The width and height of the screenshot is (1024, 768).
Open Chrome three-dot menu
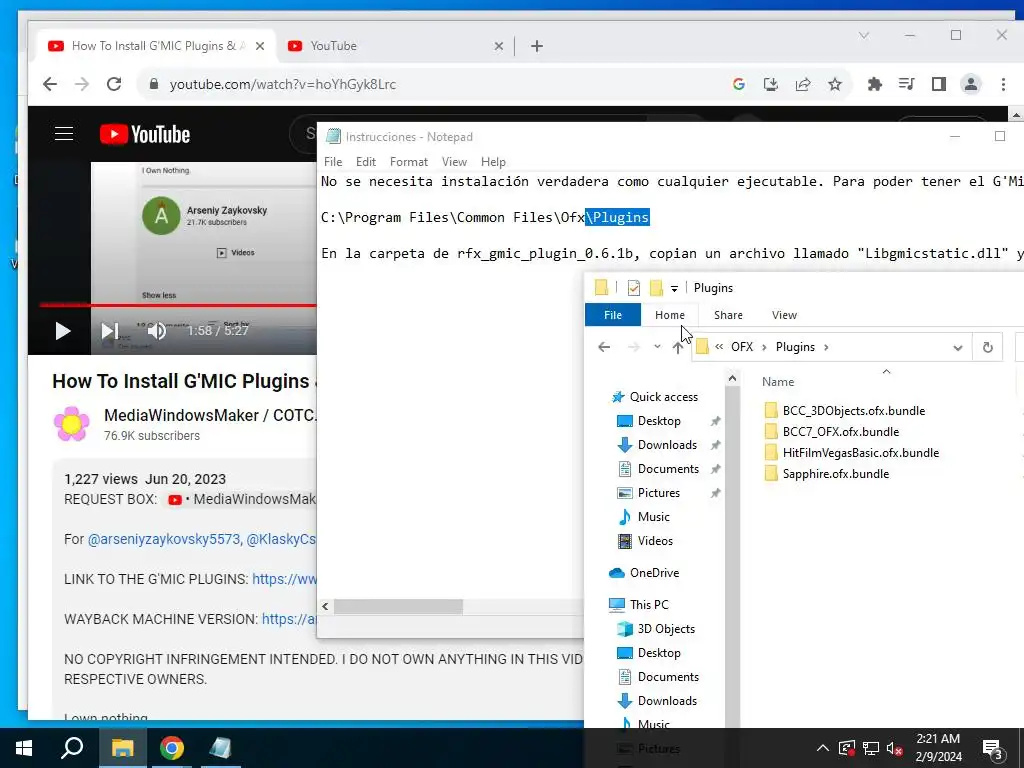[1003, 84]
